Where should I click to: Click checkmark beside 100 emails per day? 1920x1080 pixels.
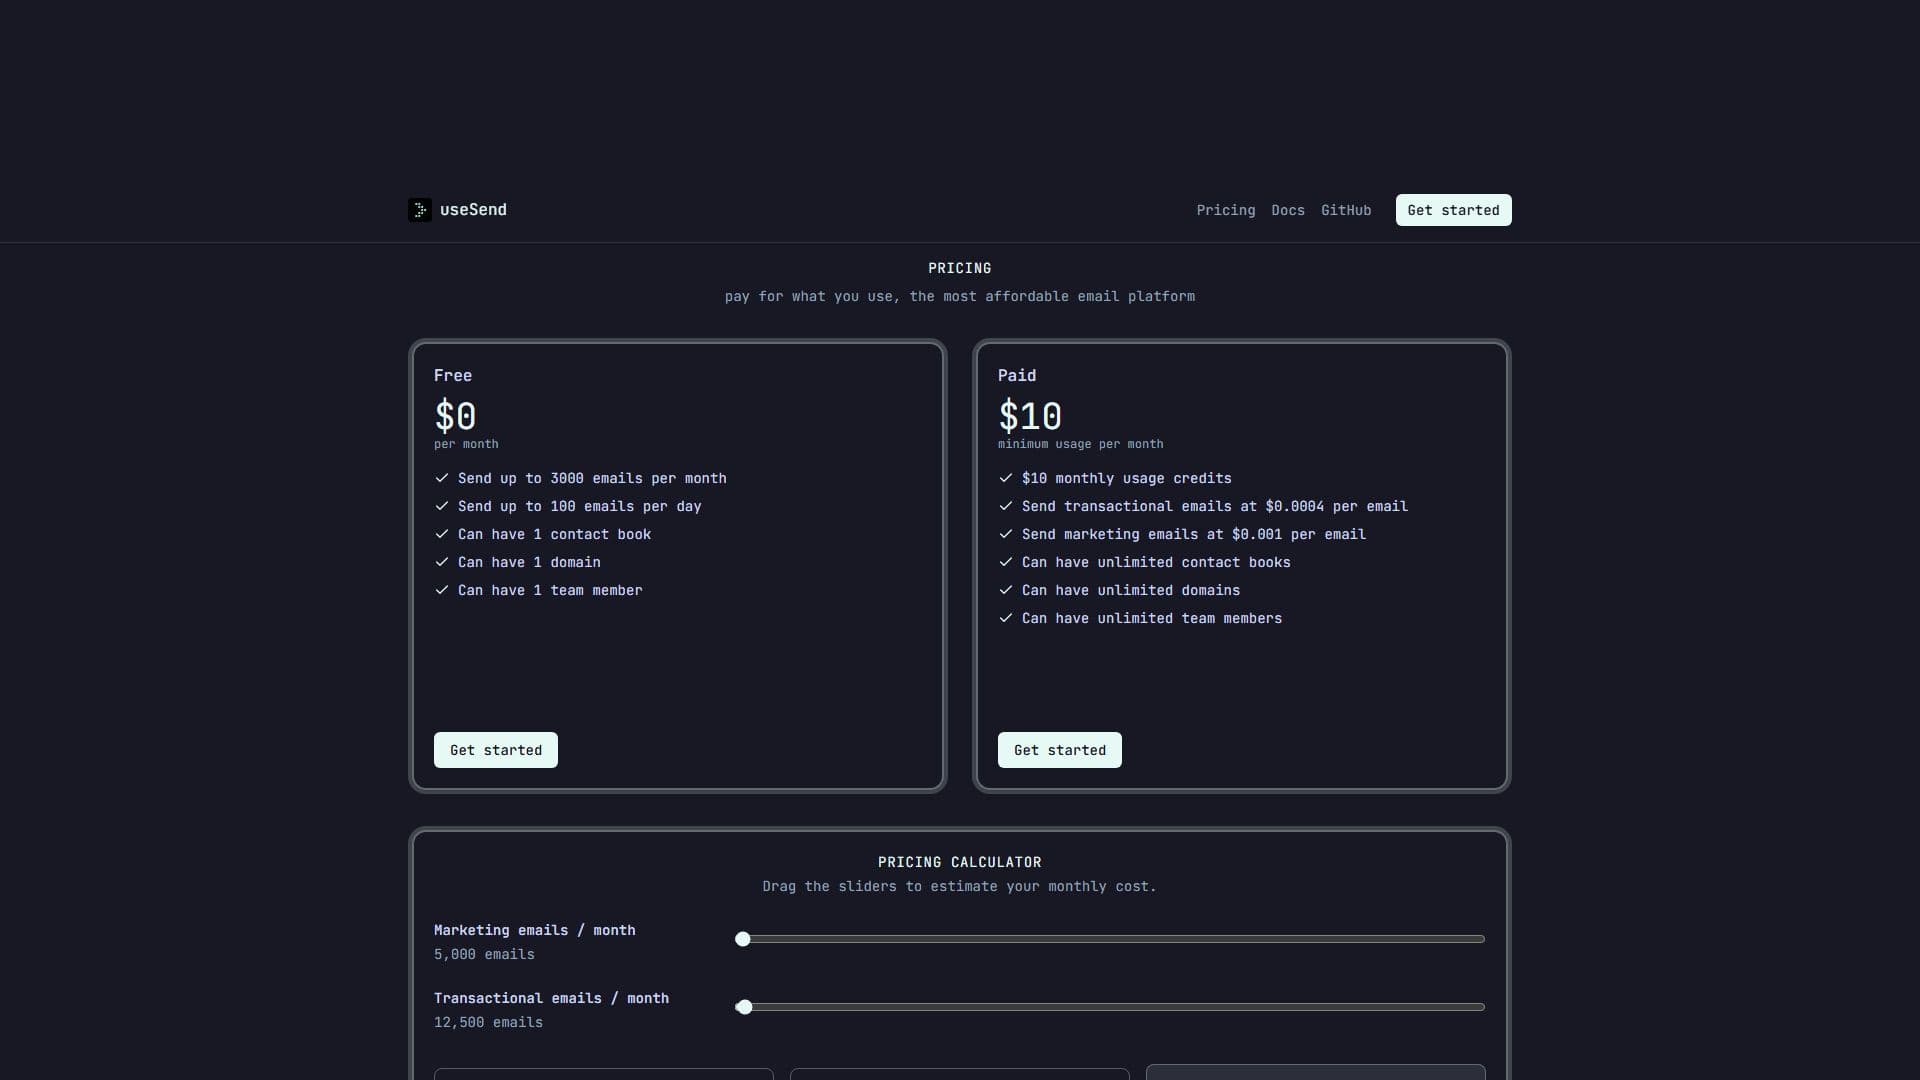coord(442,506)
